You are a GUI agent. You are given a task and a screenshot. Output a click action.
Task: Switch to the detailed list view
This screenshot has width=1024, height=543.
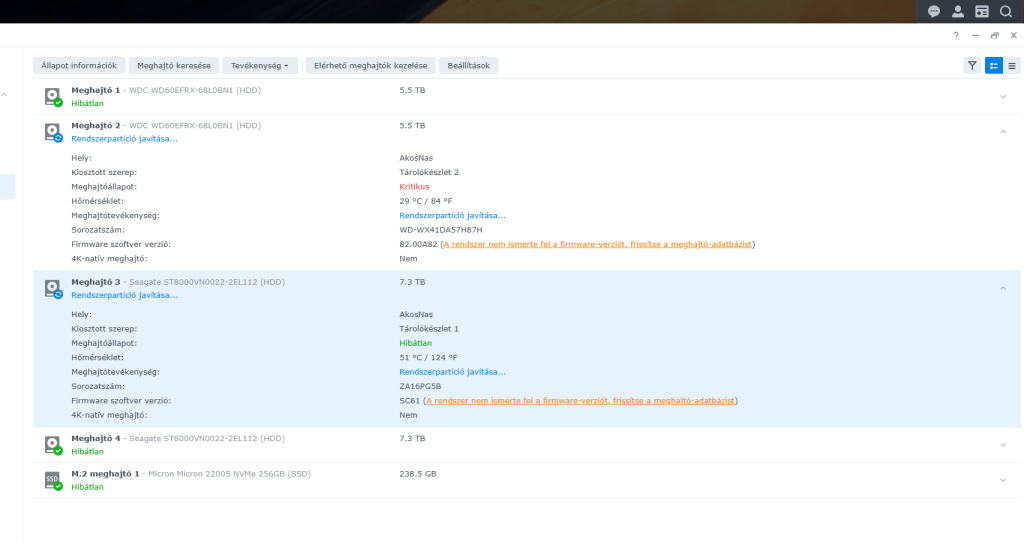click(994, 65)
